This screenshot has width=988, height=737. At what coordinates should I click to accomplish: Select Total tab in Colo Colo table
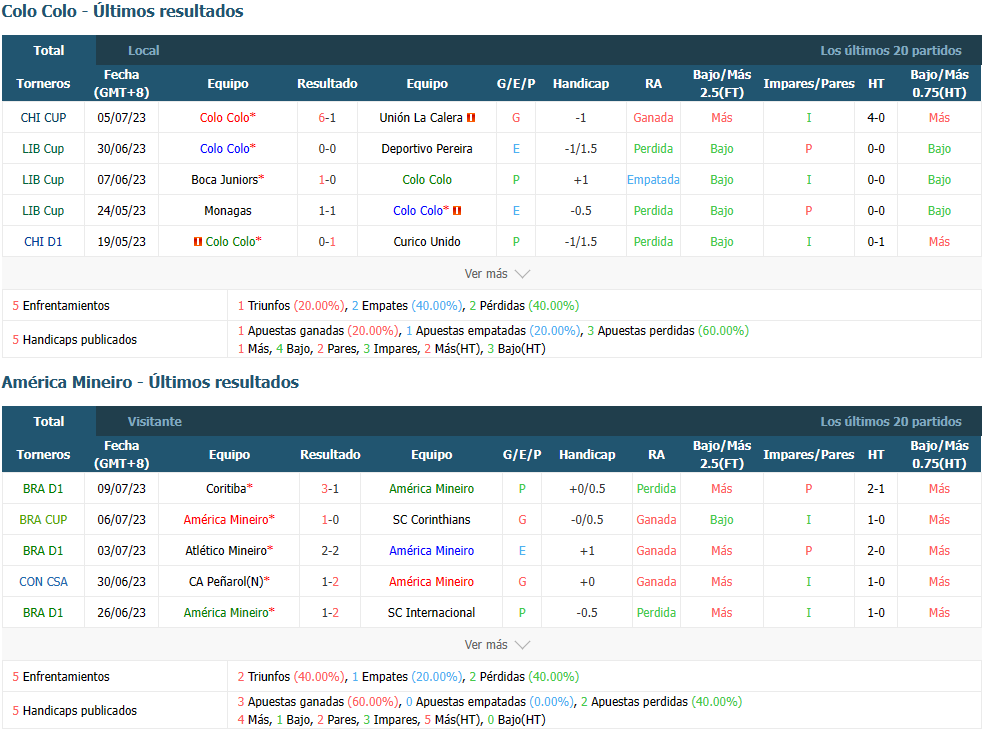[x=49, y=50]
